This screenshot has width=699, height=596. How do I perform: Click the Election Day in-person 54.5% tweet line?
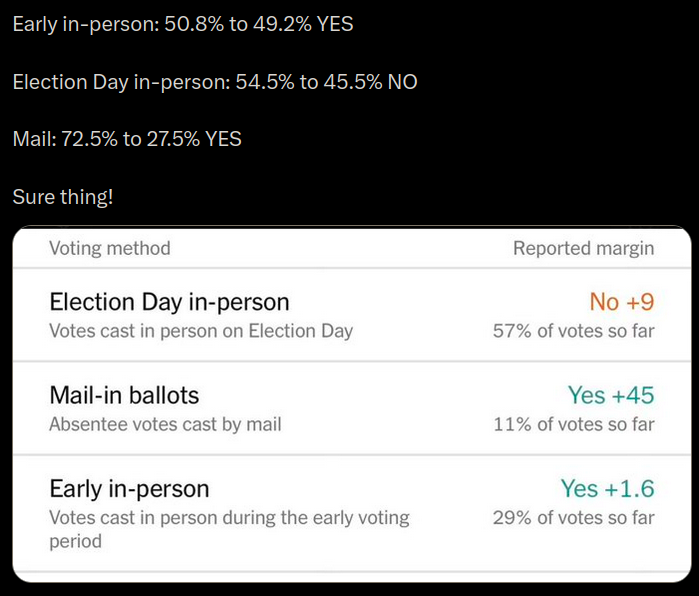click(215, 82)
